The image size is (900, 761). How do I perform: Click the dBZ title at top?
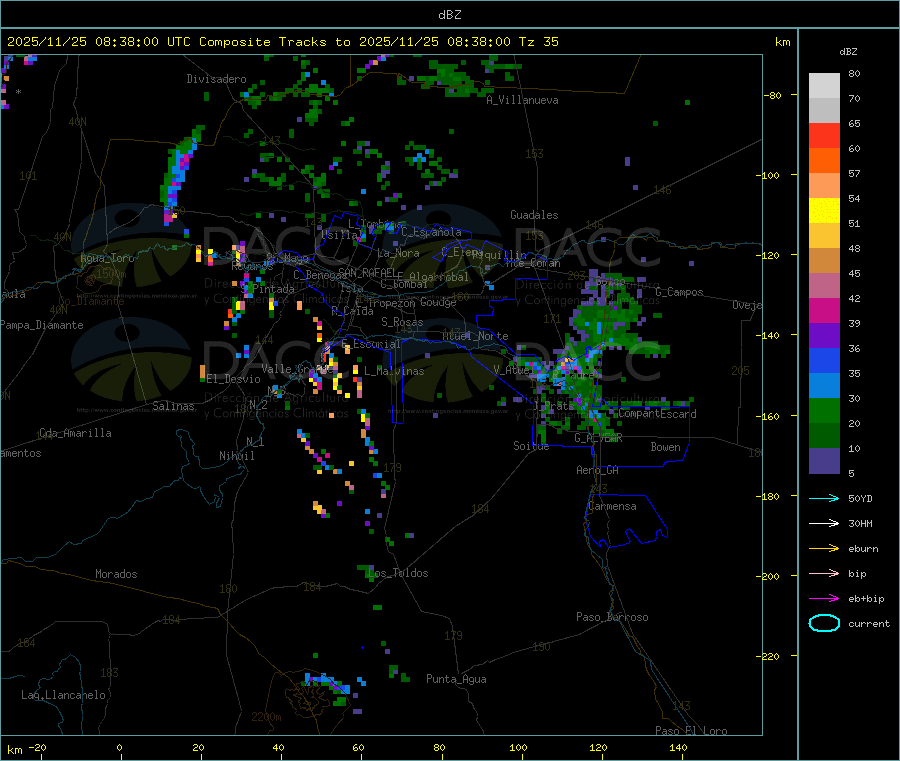(x=449, y=15)
